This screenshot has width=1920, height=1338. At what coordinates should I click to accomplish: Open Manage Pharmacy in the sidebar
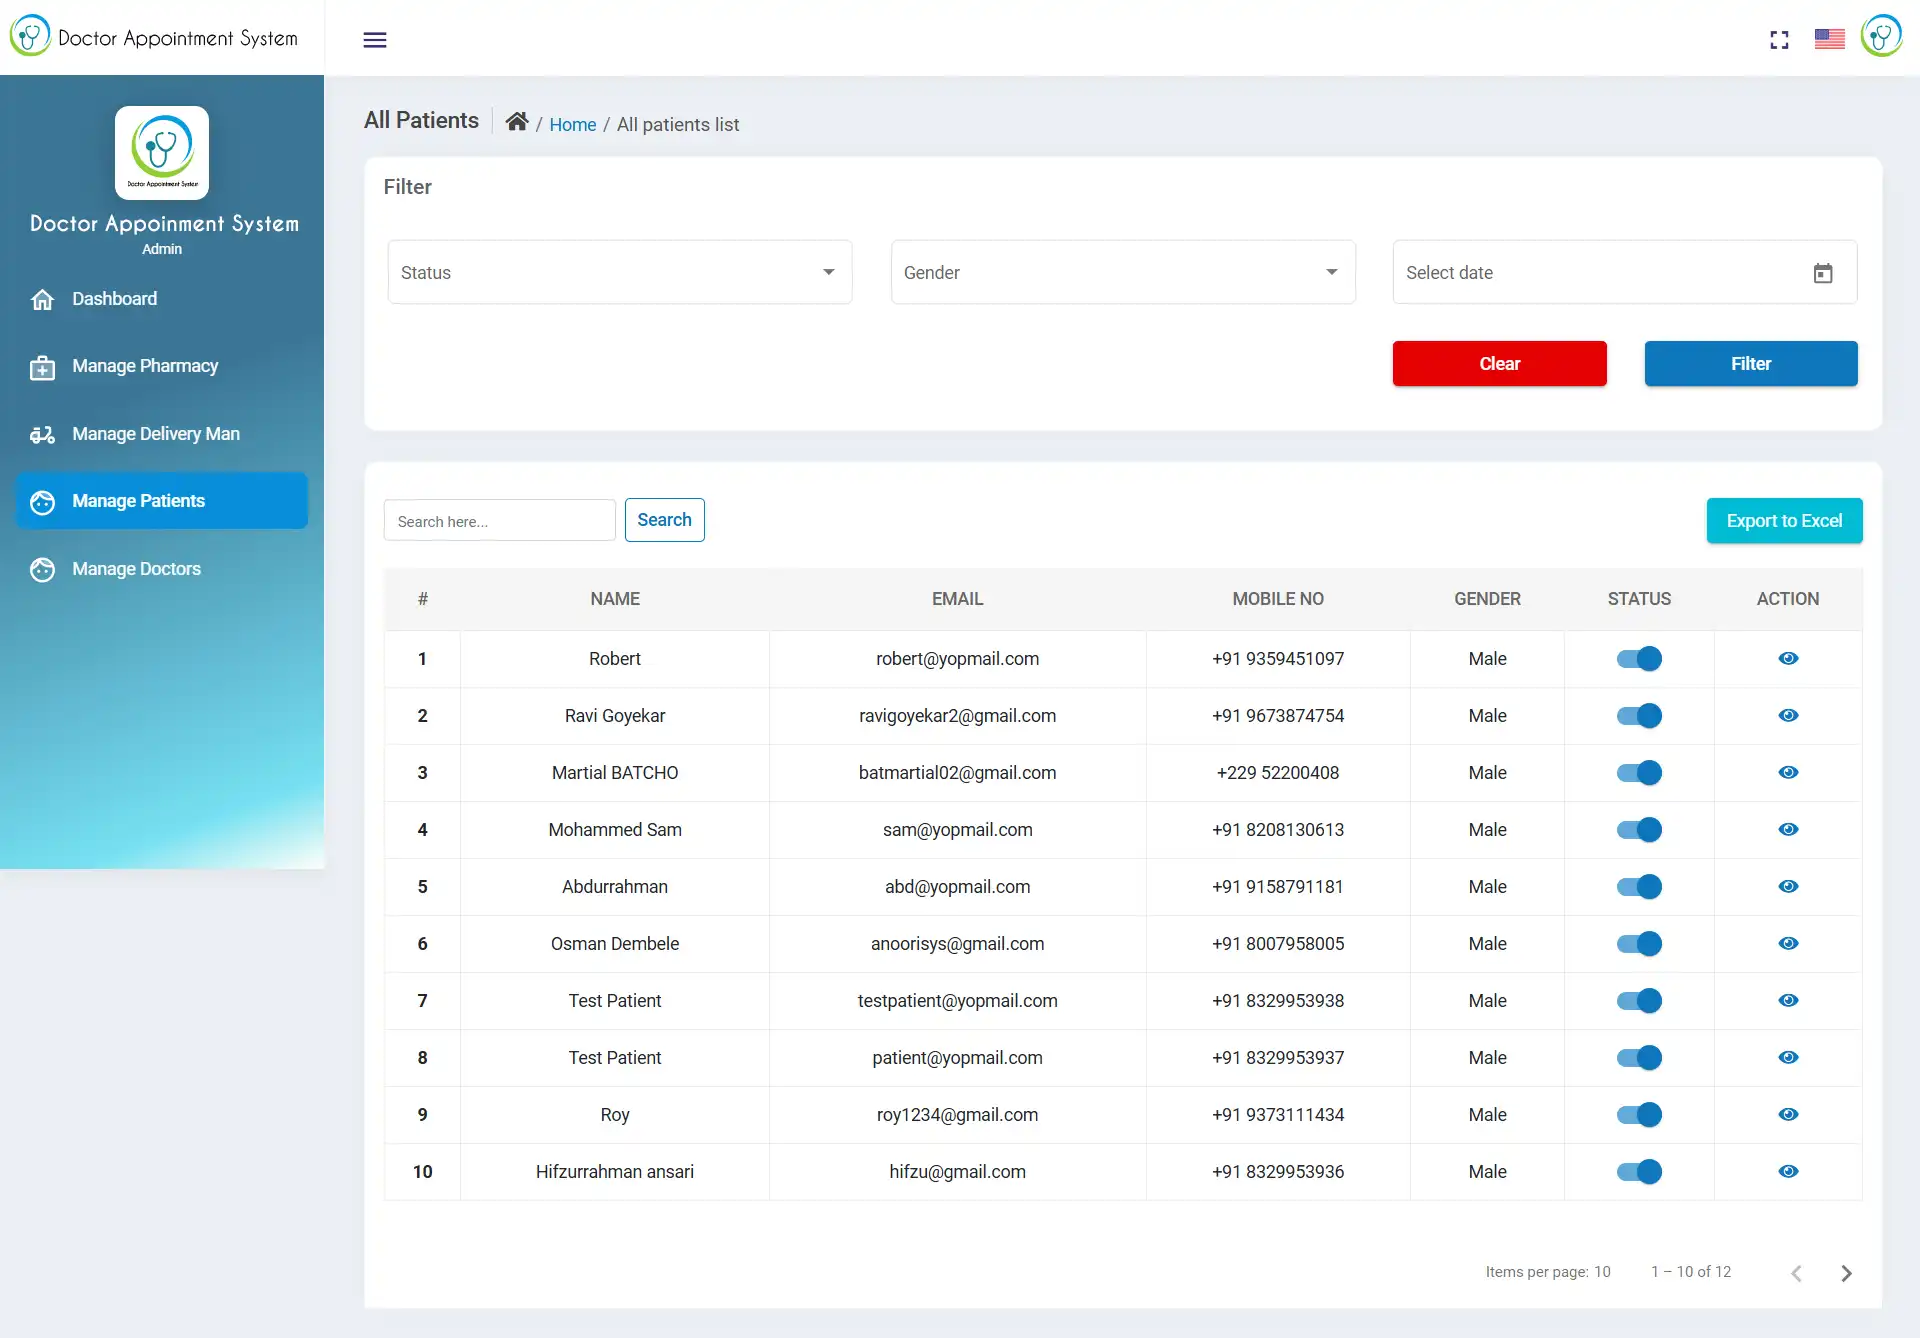point(162,366)
